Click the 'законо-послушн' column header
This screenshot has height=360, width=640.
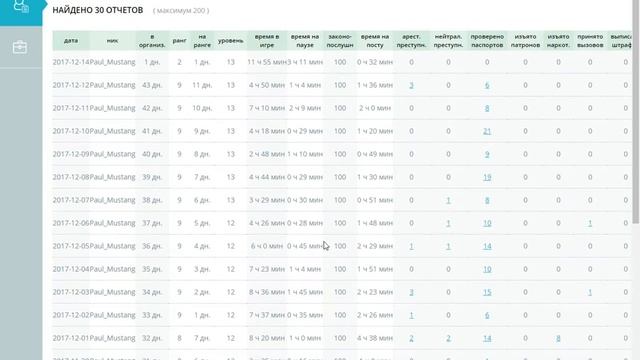coord(340,41)
